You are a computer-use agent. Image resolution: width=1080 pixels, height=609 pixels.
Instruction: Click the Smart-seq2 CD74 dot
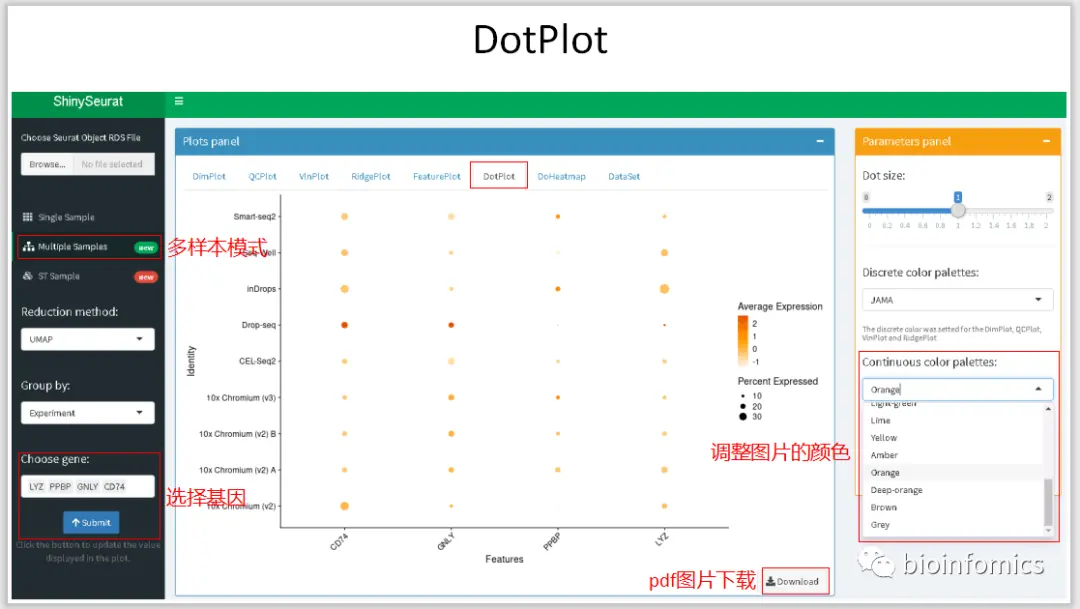coord(344,216)
